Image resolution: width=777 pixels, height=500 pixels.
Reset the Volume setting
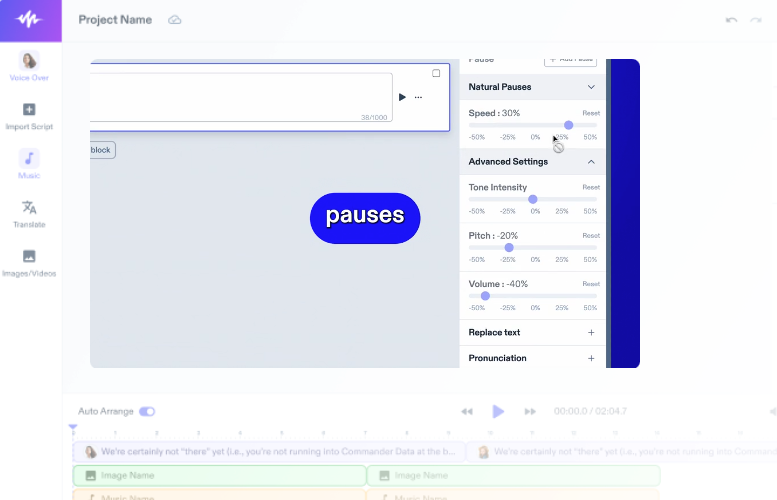point(591,284)
